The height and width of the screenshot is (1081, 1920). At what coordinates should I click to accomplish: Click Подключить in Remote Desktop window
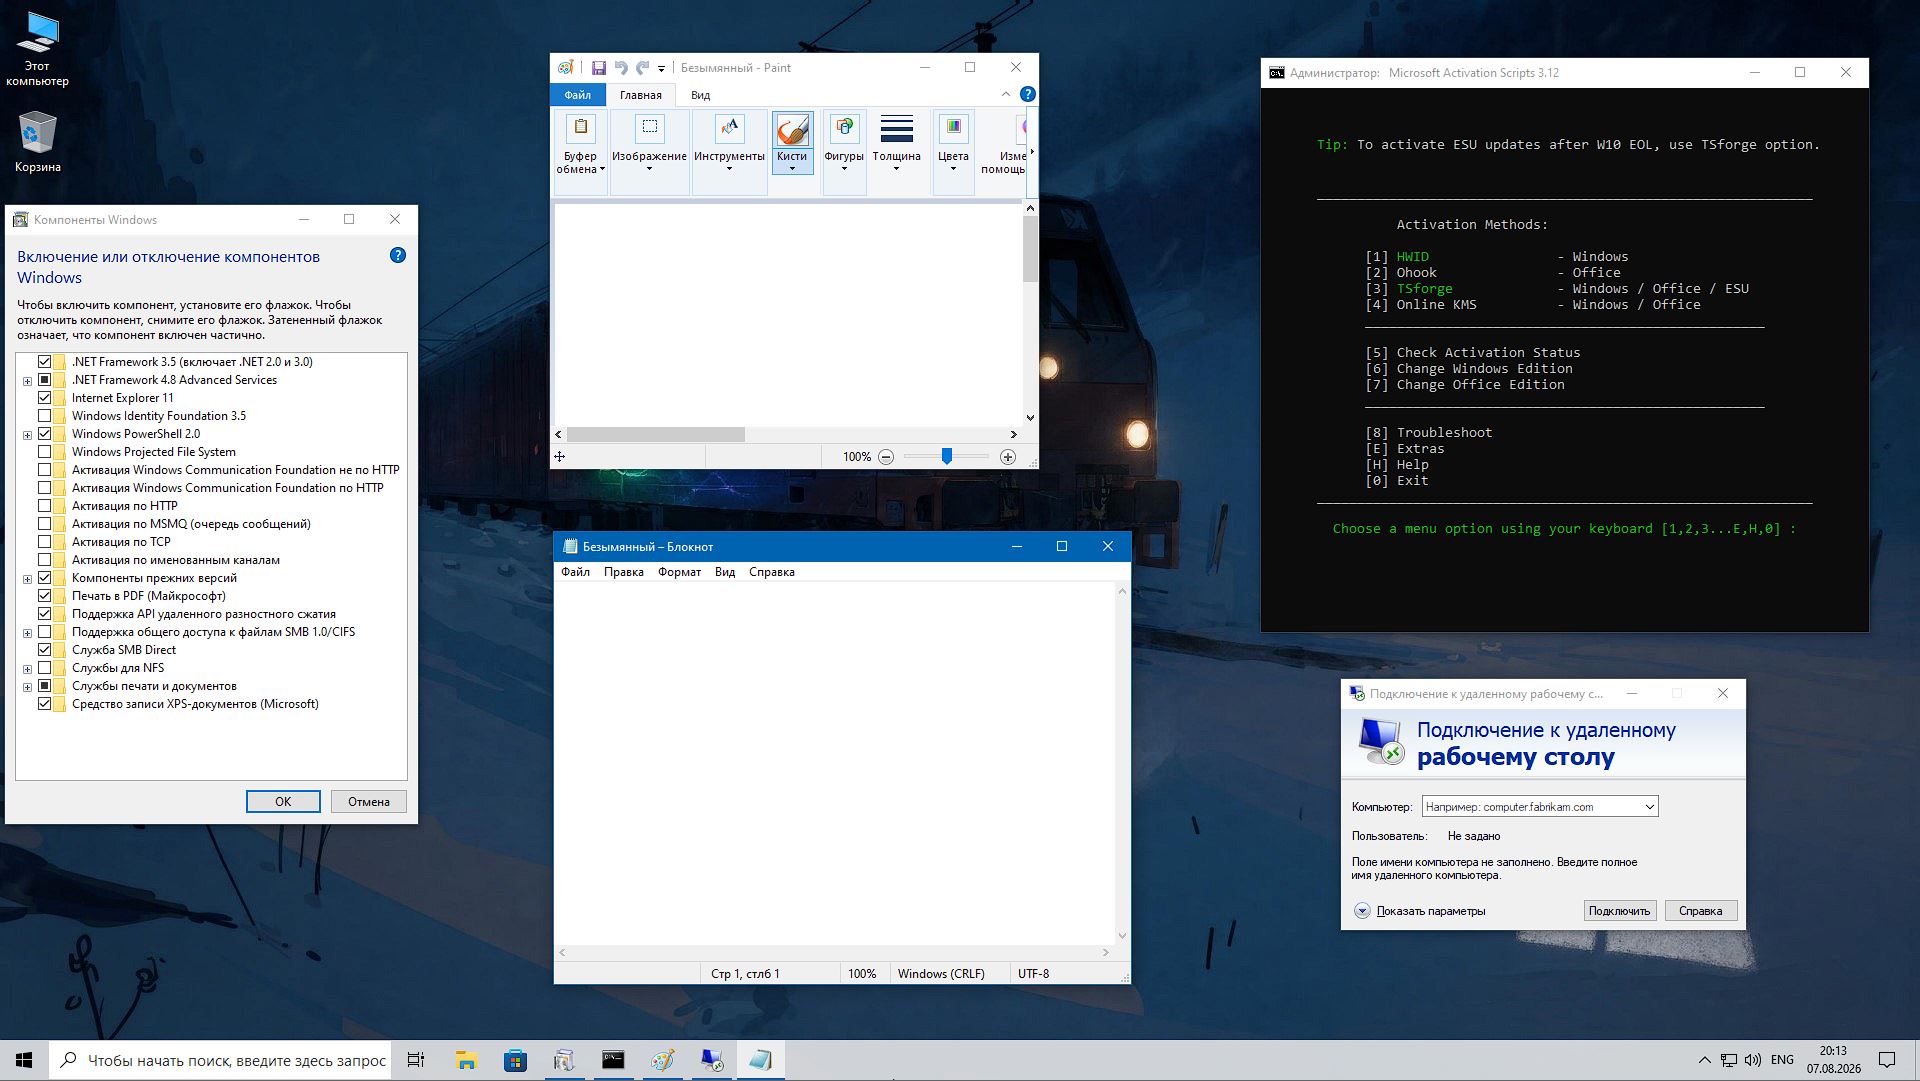click(x=1619, y=911)
